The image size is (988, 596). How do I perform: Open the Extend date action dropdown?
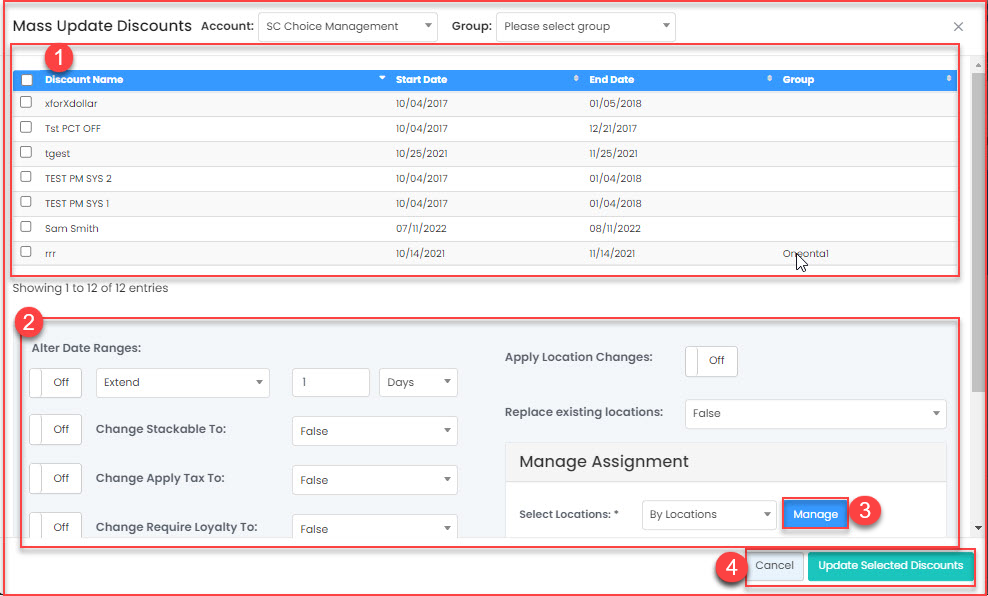183,382
